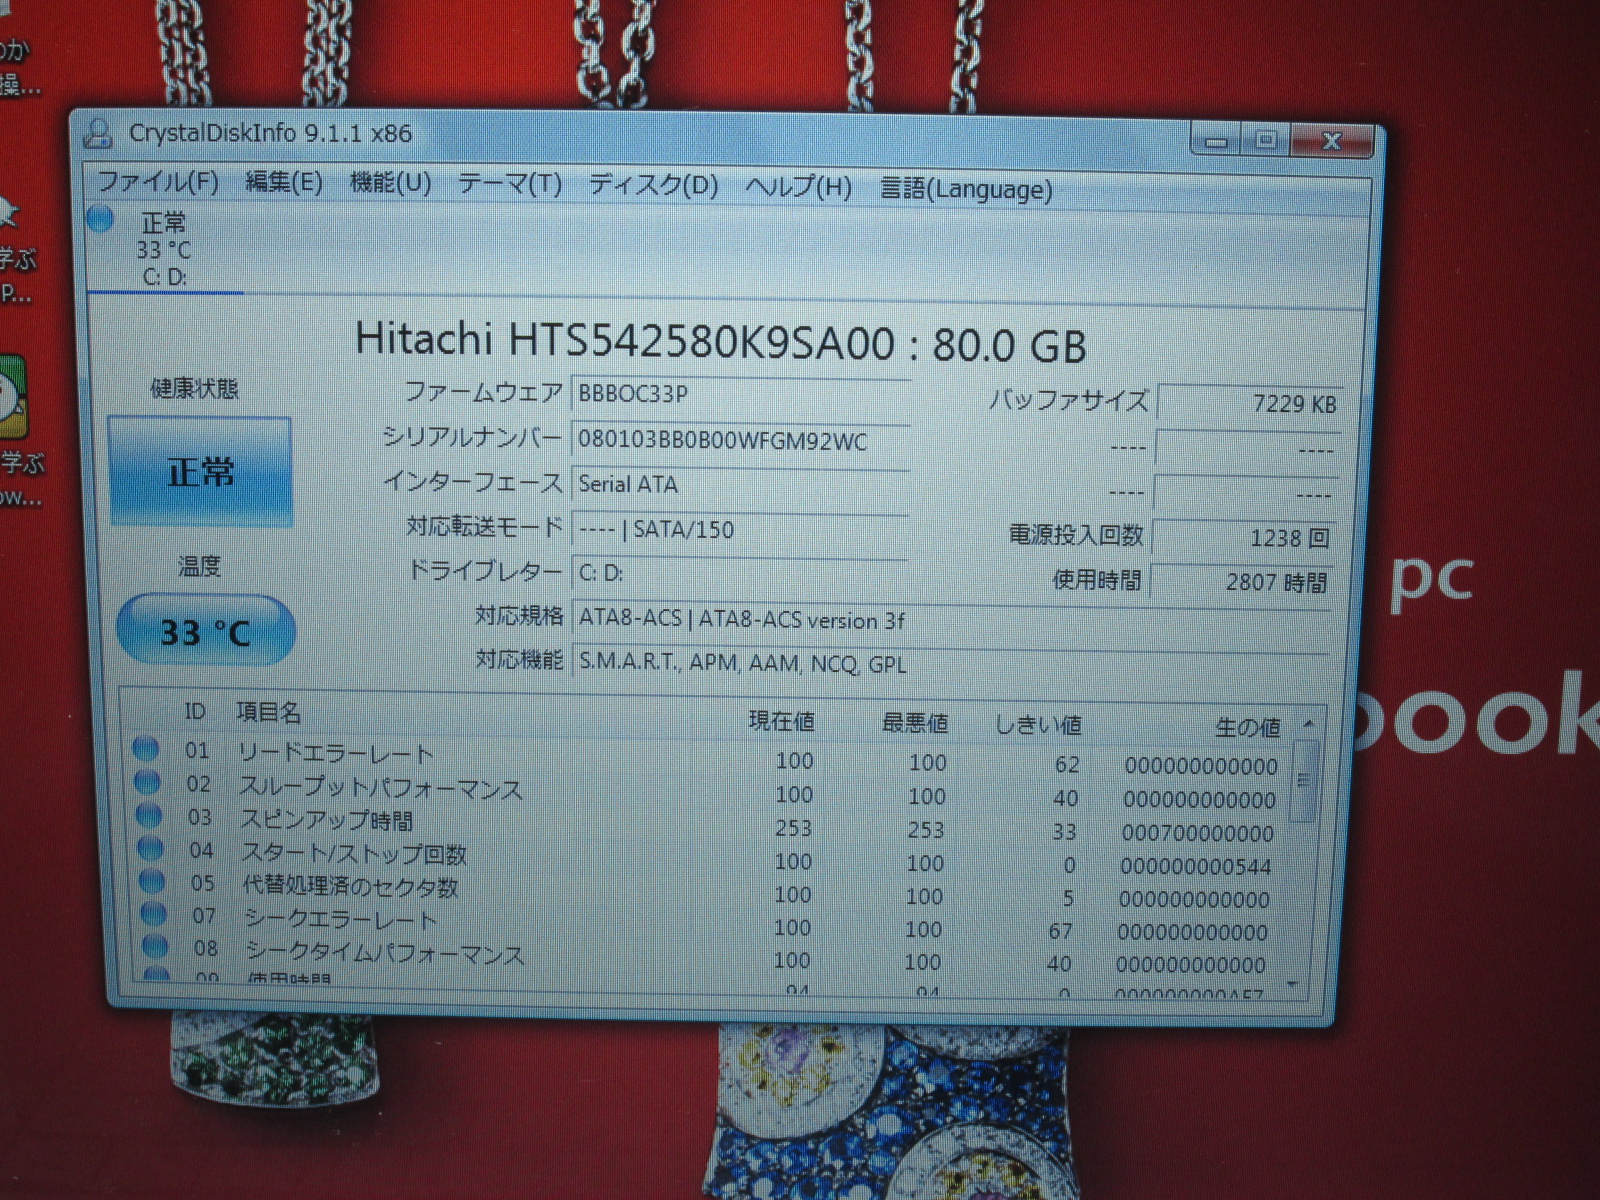Screen dimensions: 1600x1200
Task: Open the ファイル(F) menu
Action: (157, 182)
